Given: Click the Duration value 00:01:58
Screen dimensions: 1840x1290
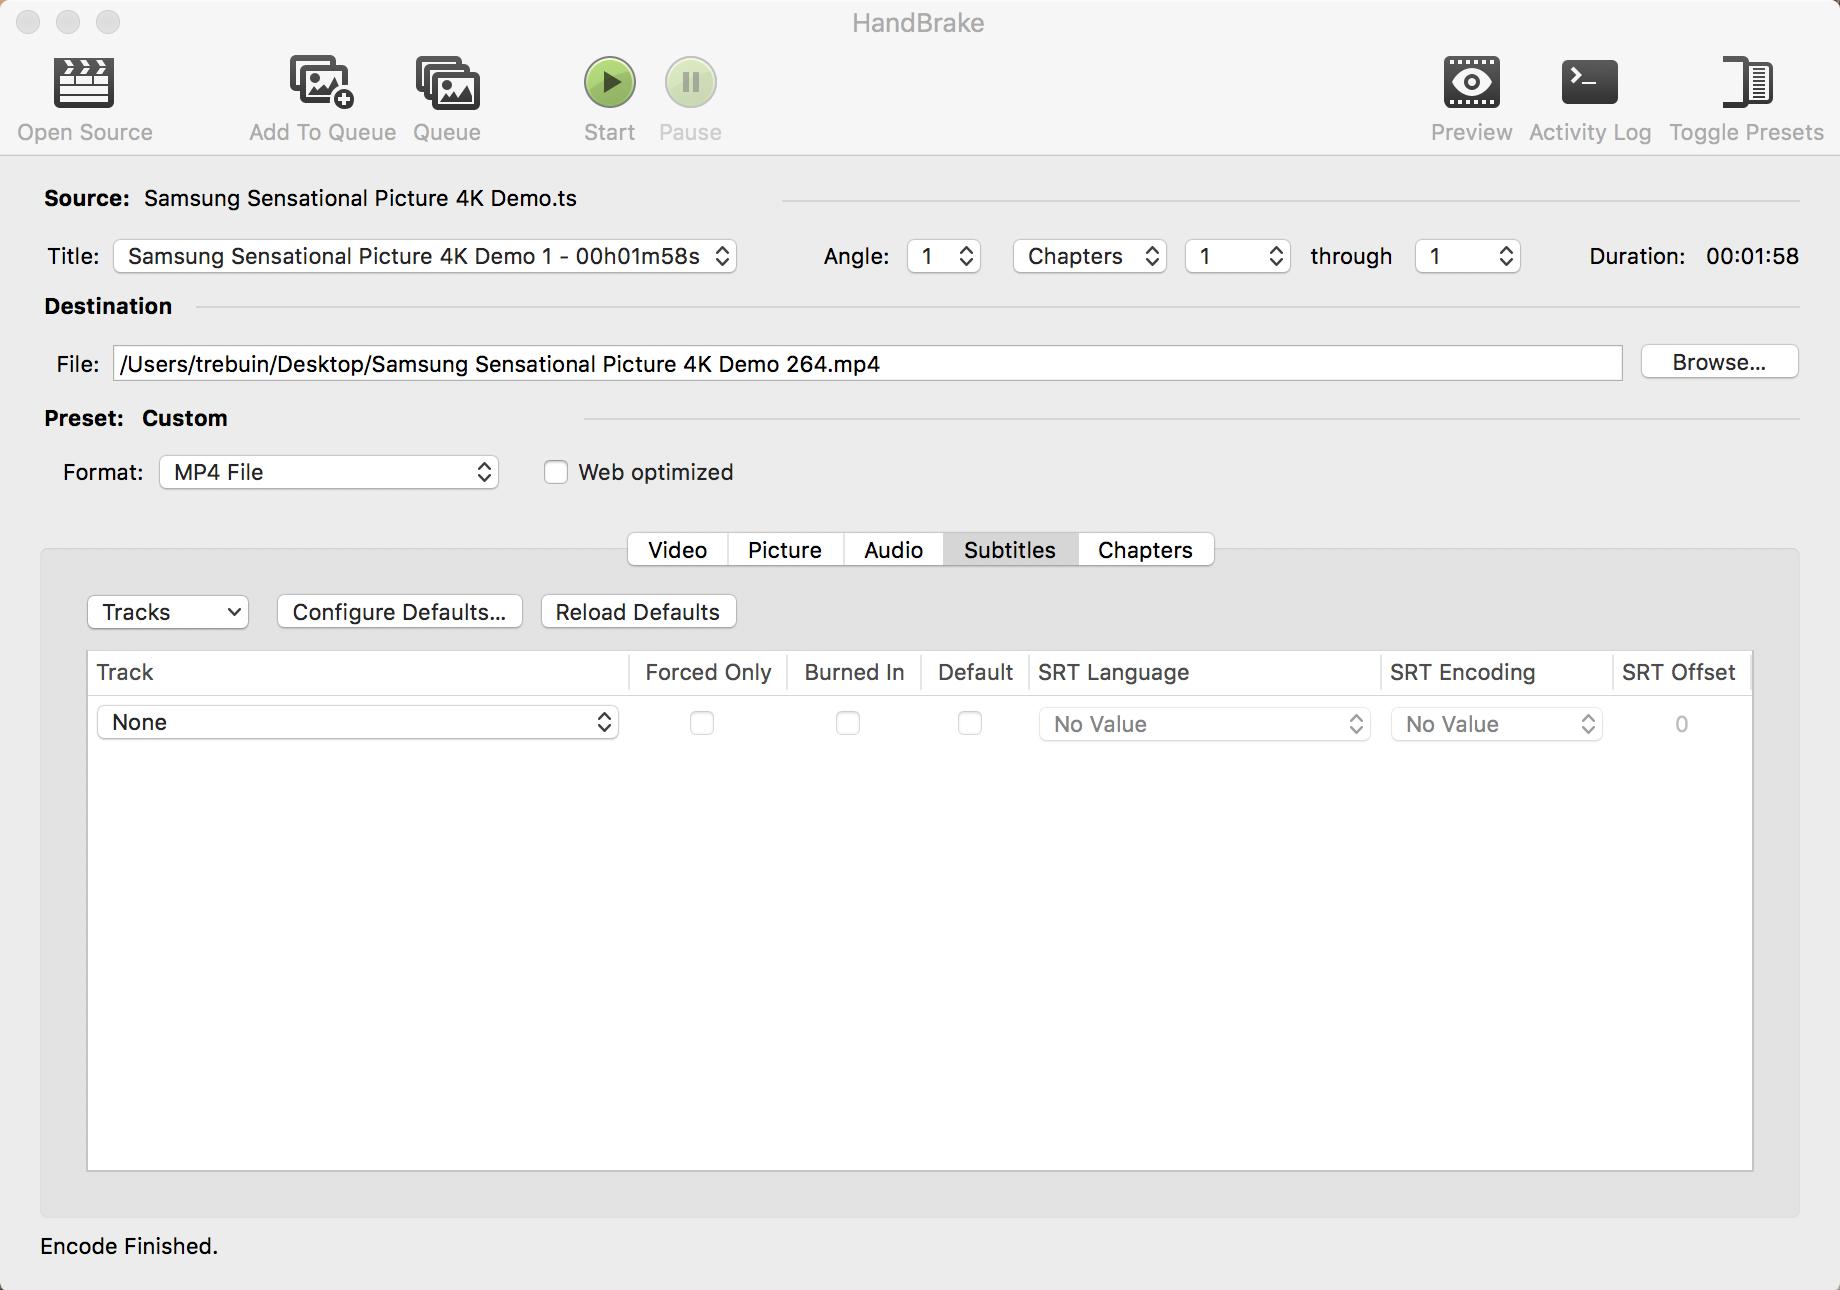Looking at the screenshot, I should click(x=1752, y=256).
